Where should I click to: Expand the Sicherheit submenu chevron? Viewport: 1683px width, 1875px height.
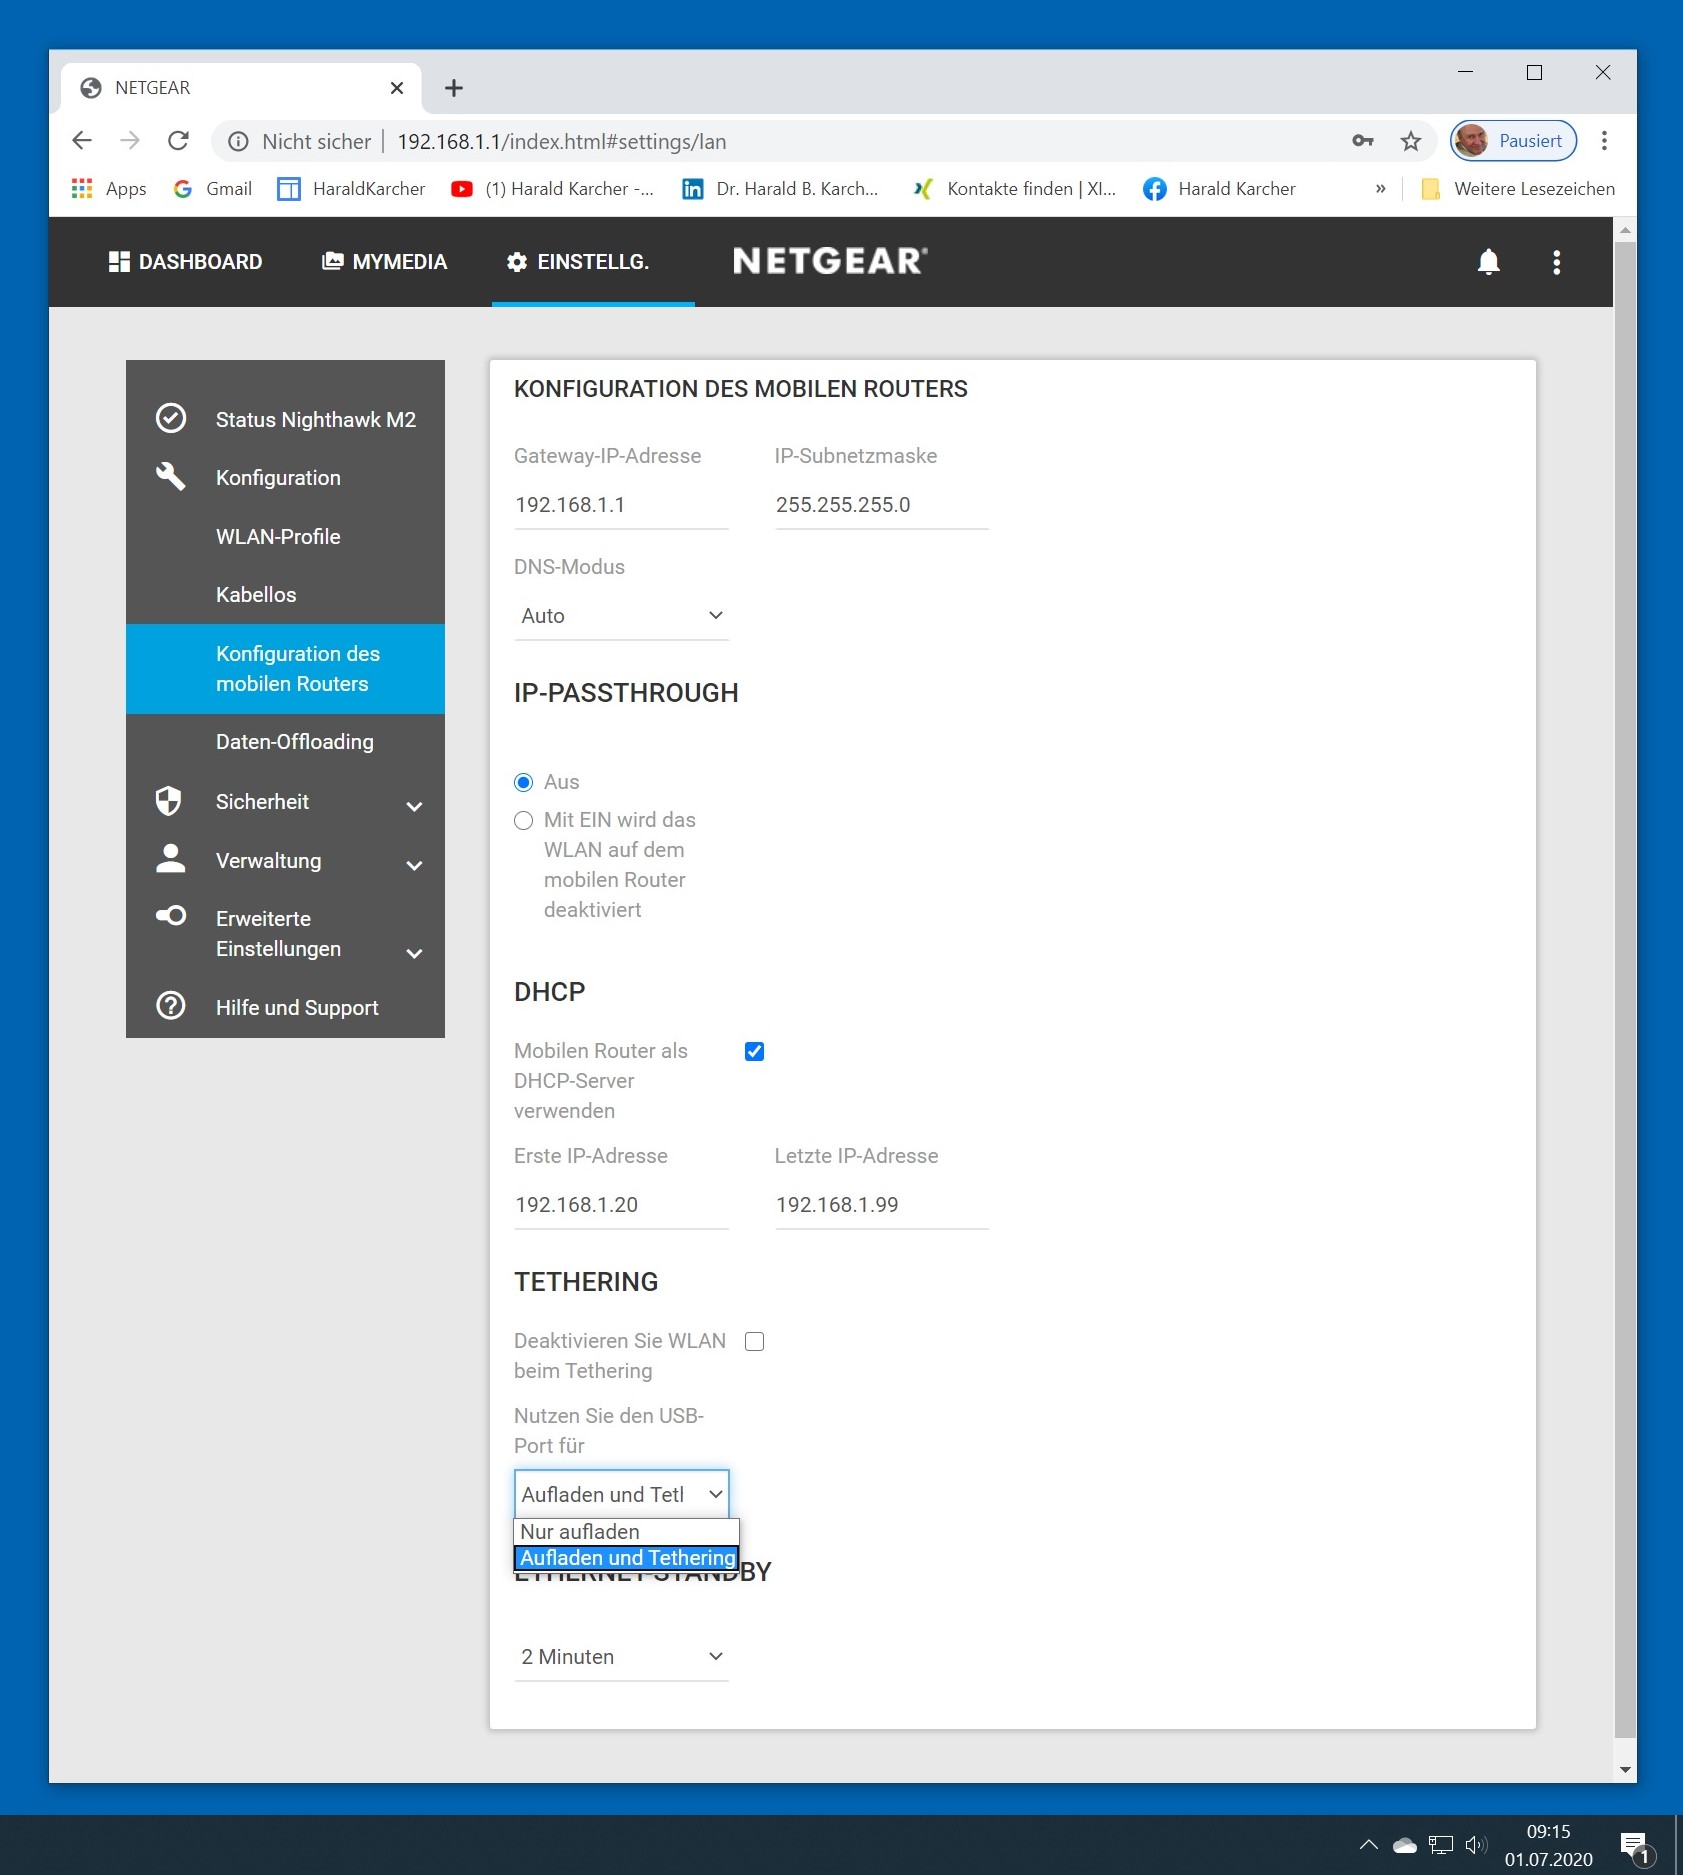[414, 806]
